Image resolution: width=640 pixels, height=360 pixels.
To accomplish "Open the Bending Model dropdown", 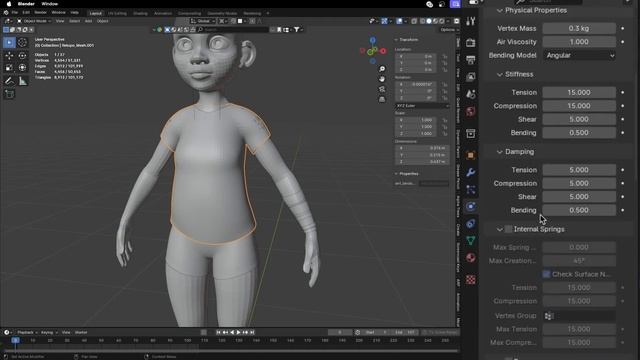I will click(579, 56).
